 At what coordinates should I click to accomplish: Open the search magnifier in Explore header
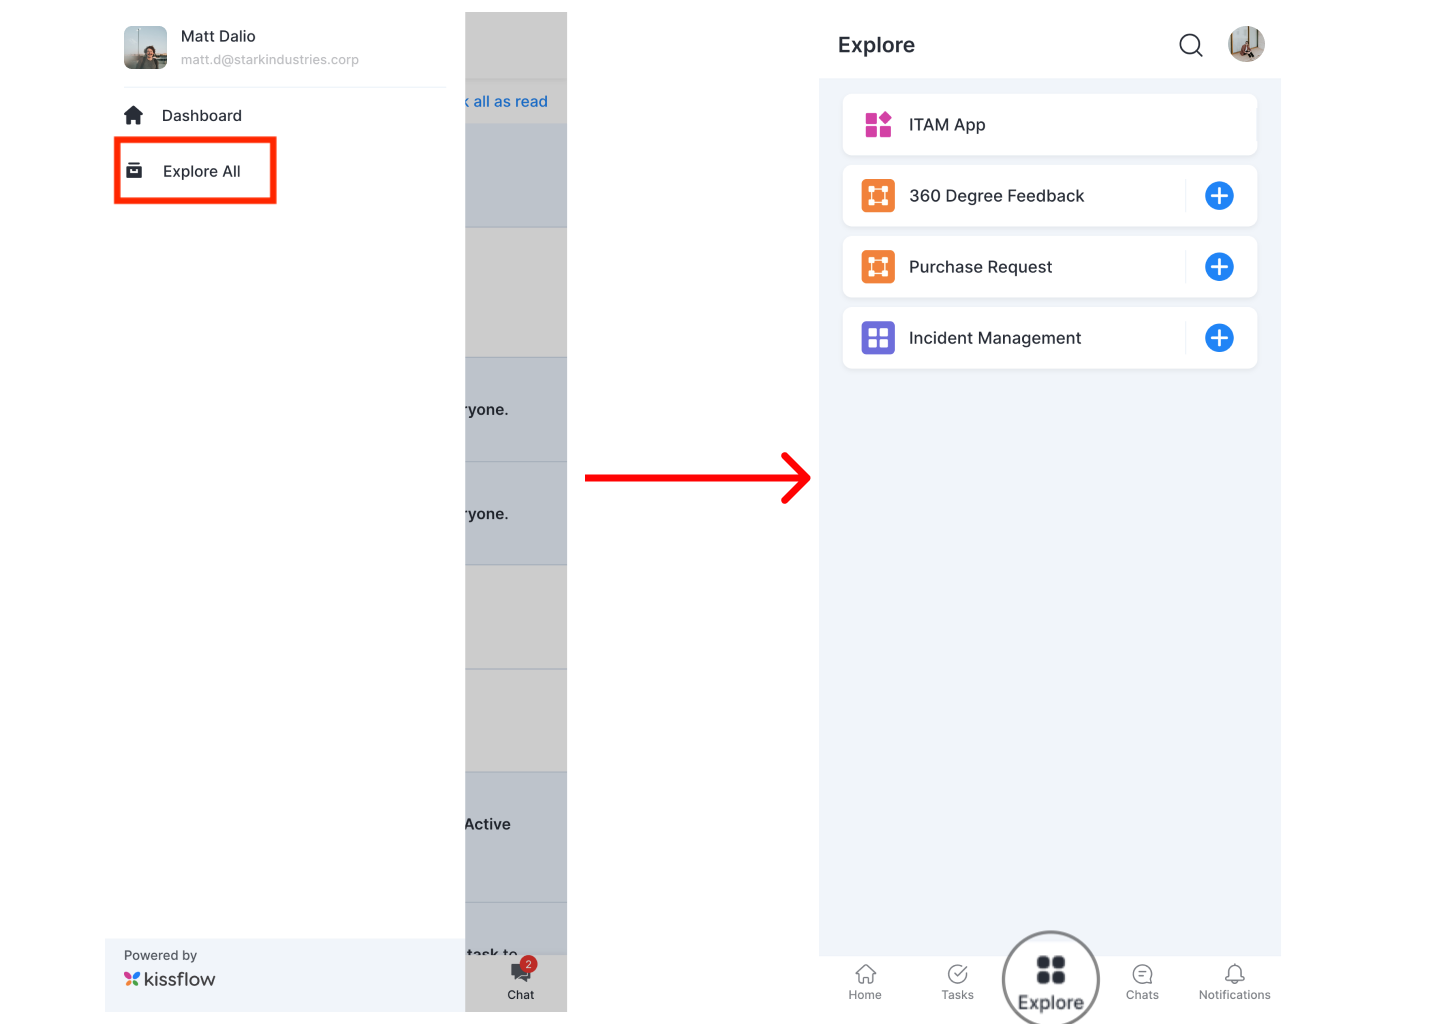pyautogui.click(x=1190, y=45)
